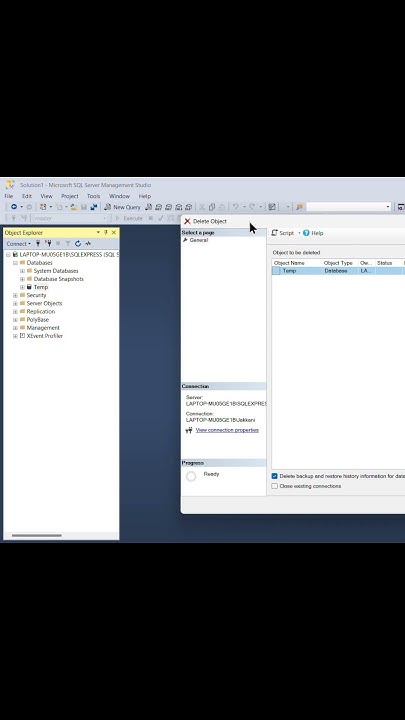Click the Undo toolbar icon
Image resolution: width=405 pixels, height=720 pixels.
point(236,207)
